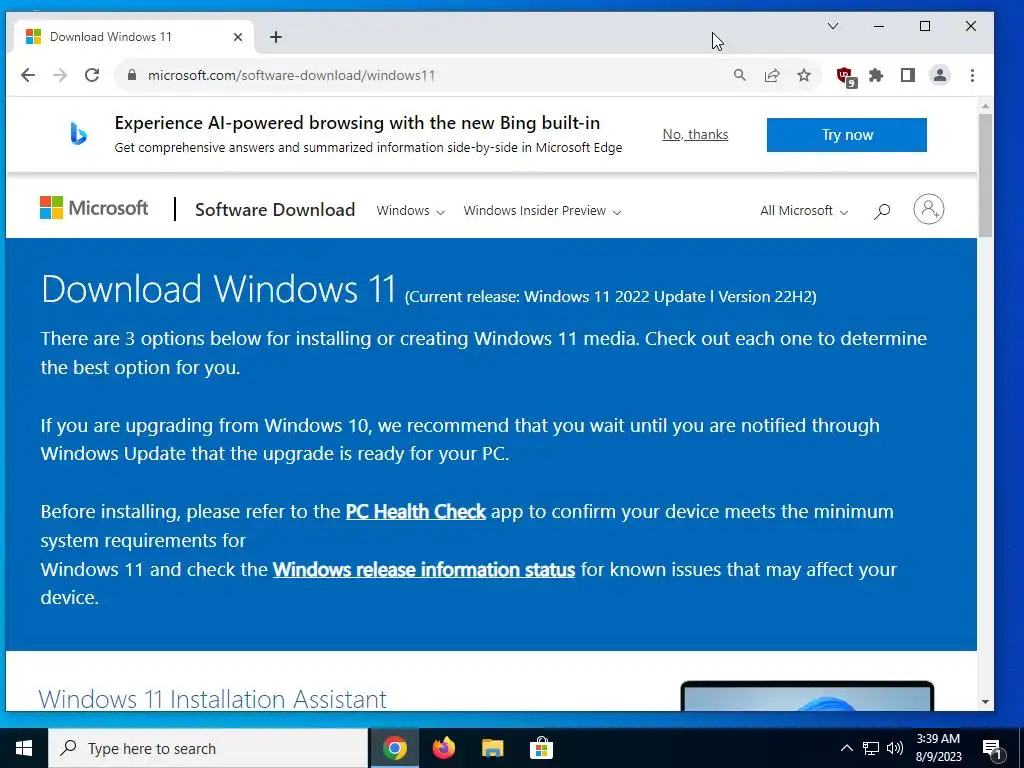This screenshot has height=768, width=1024.
Task: Click the Type here to search box
Action: [208, 748]
